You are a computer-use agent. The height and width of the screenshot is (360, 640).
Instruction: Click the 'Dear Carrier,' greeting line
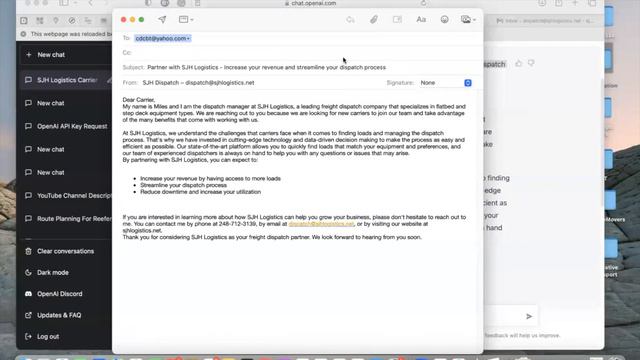[x=139, y=100]
